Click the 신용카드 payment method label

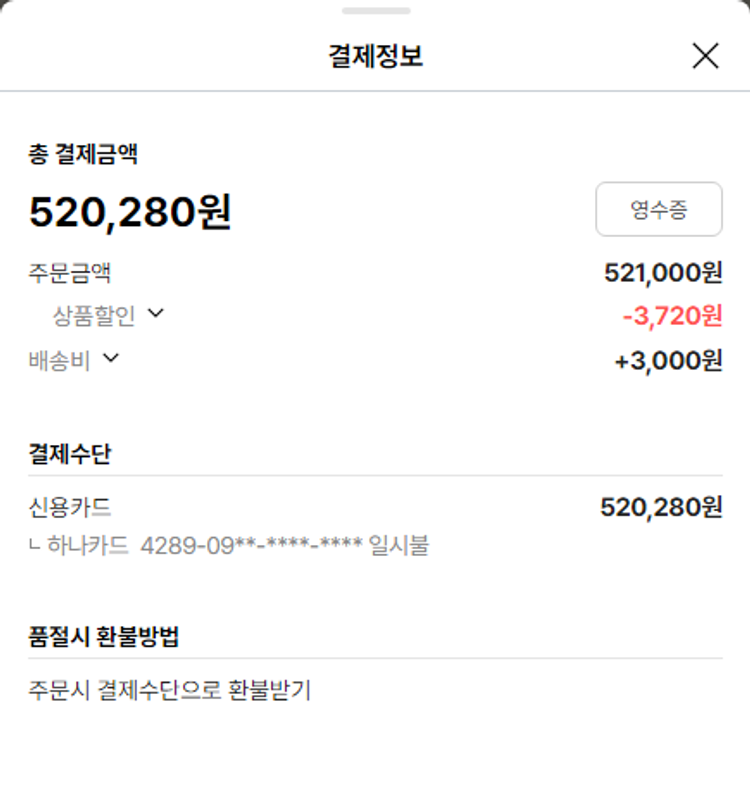[x=70, y=507]
